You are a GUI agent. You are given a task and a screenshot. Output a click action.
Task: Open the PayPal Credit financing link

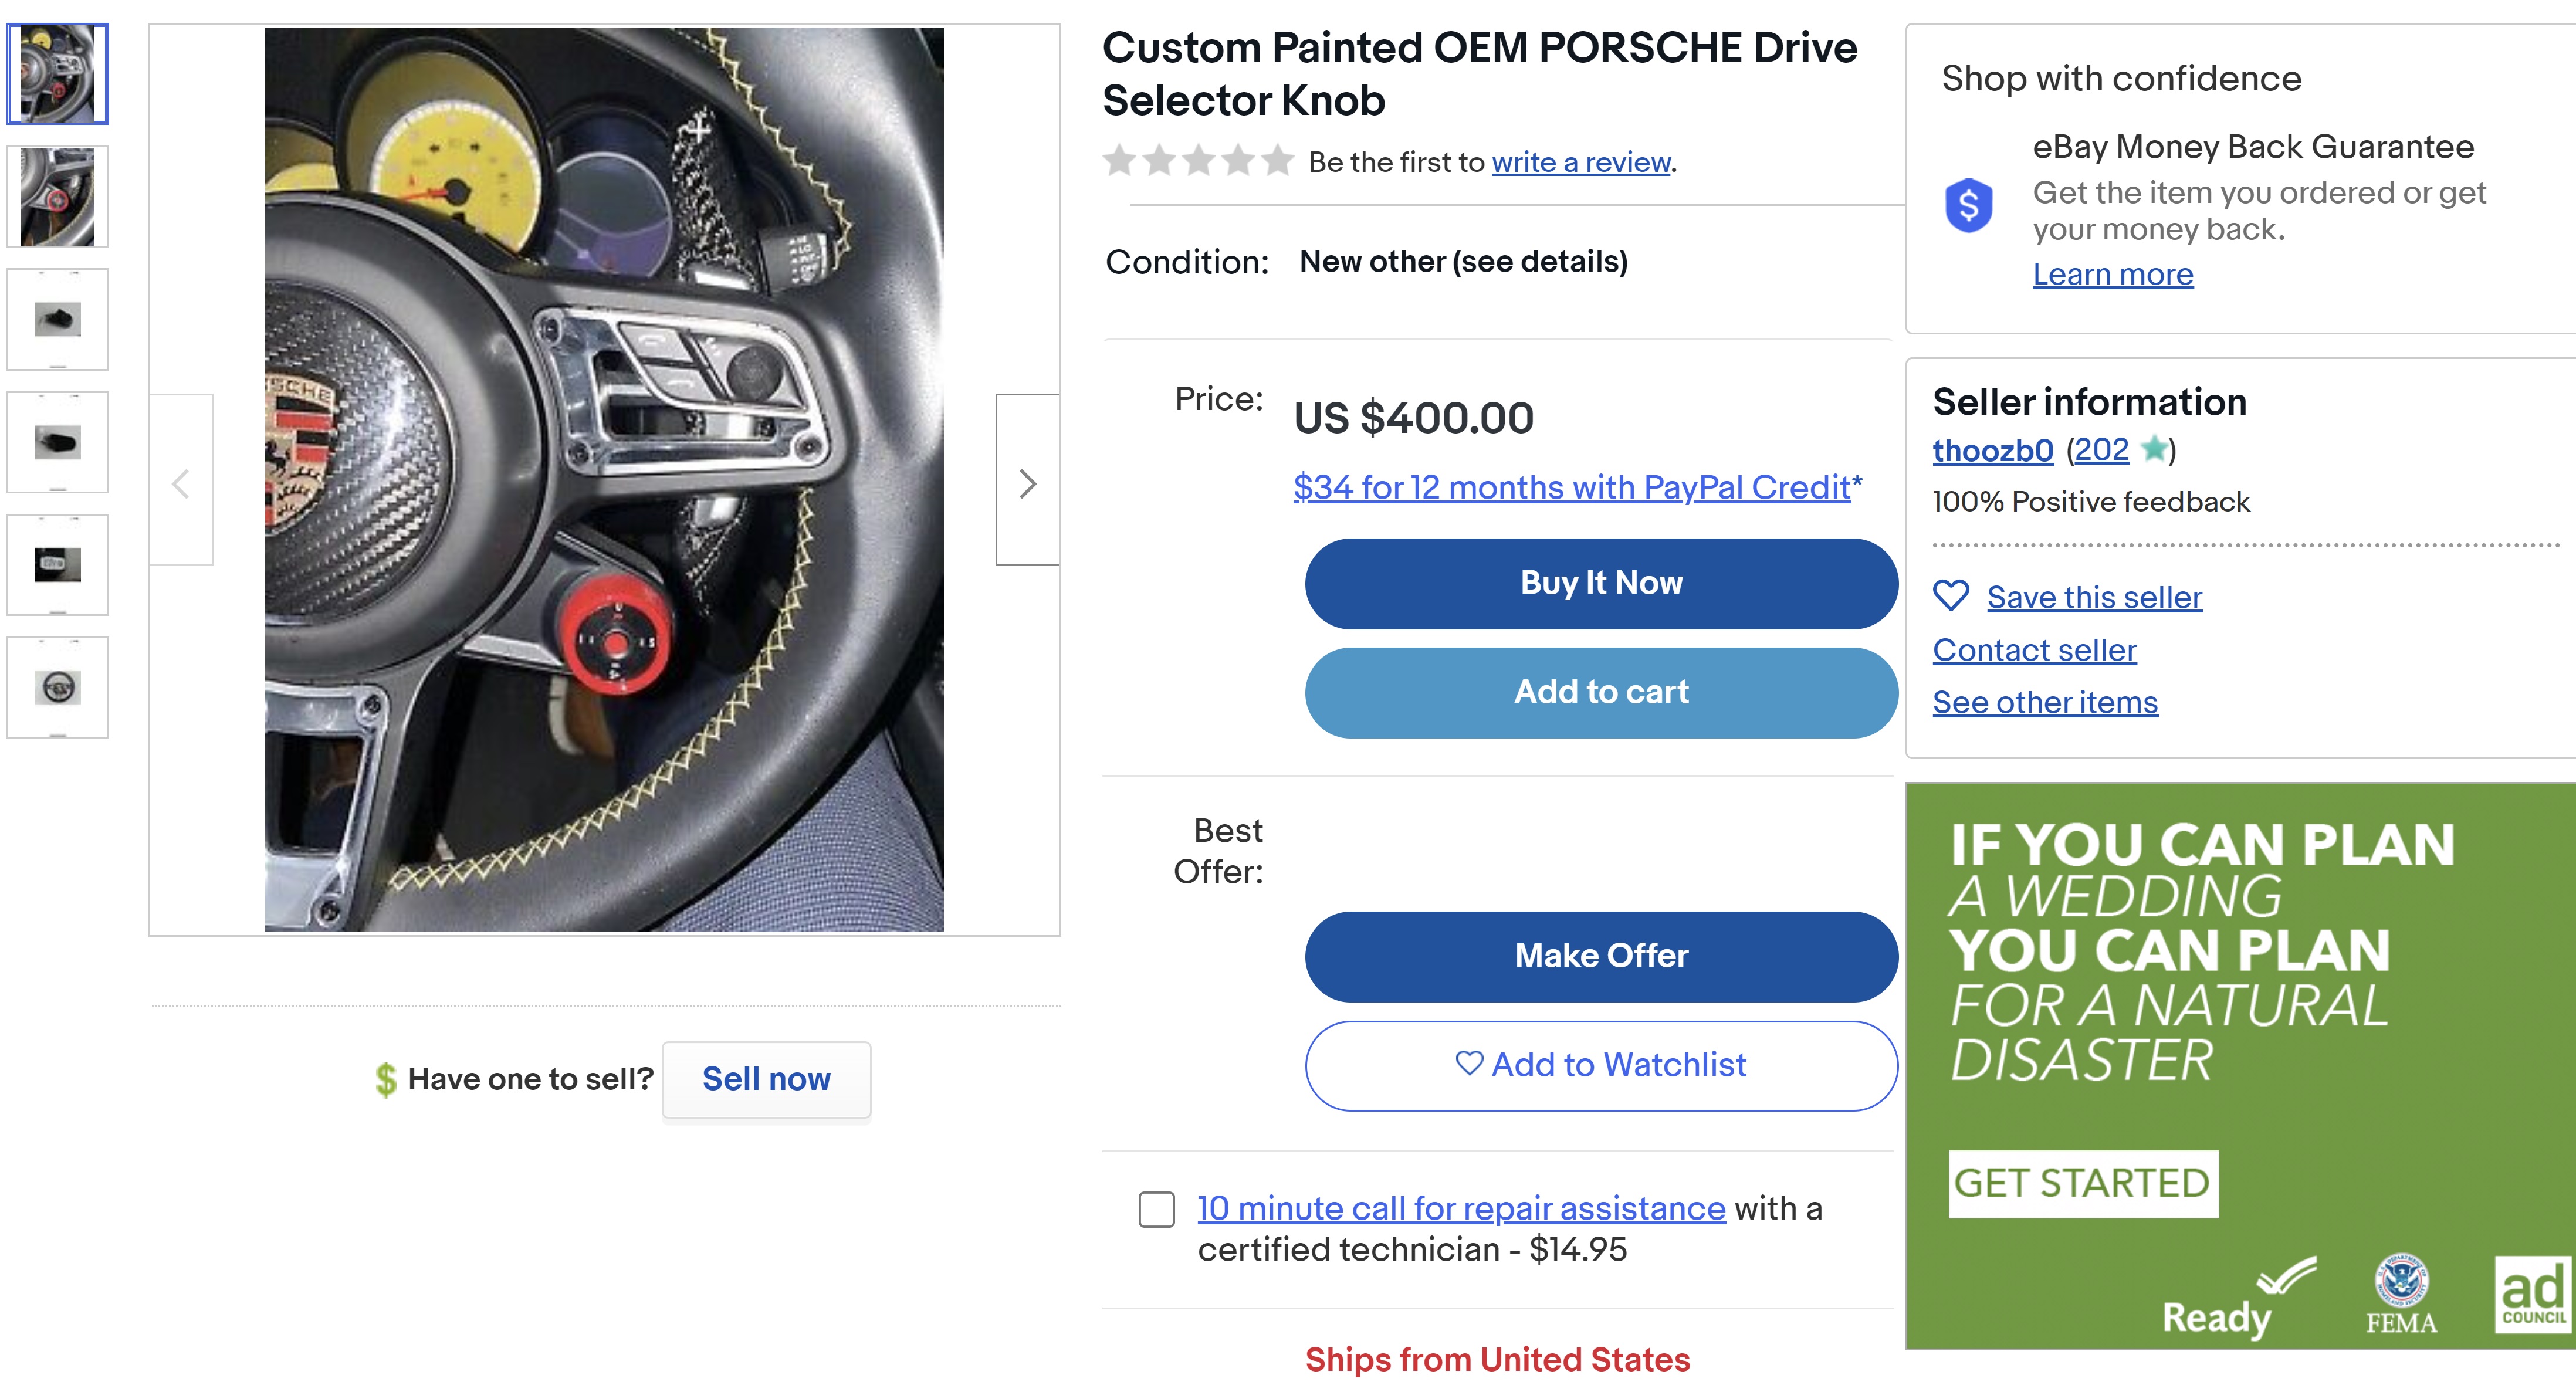click(1571, 487)
